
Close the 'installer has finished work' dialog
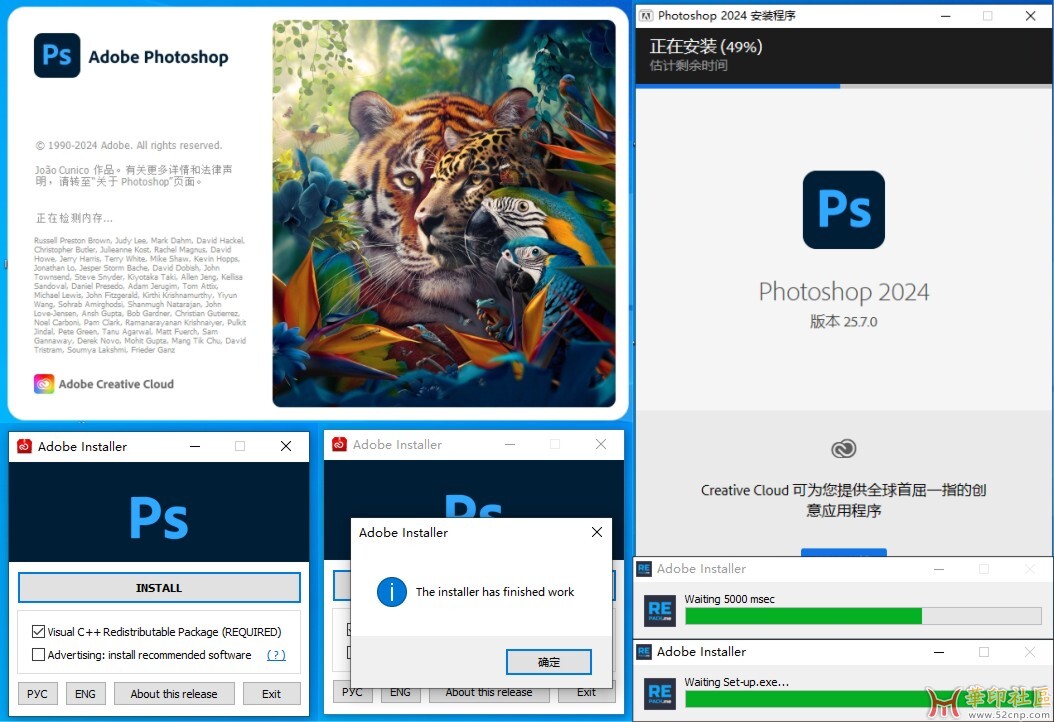(596, 532)
